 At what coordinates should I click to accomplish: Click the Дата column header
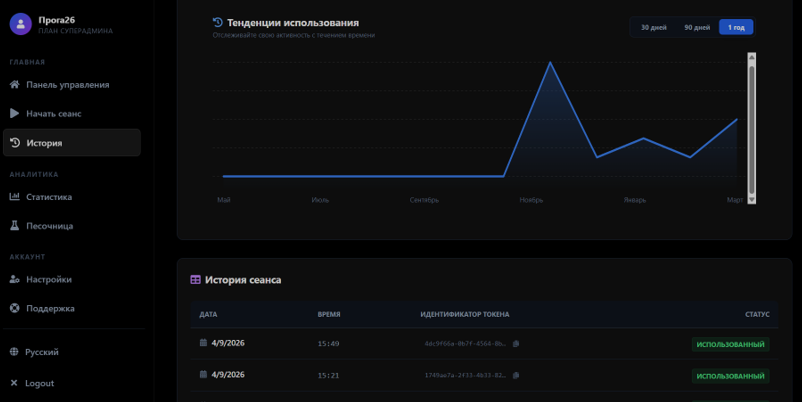click(208, 314)
